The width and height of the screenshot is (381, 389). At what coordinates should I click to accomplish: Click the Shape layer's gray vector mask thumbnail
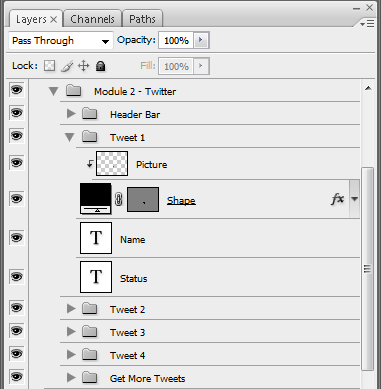(x=143, y=199)
